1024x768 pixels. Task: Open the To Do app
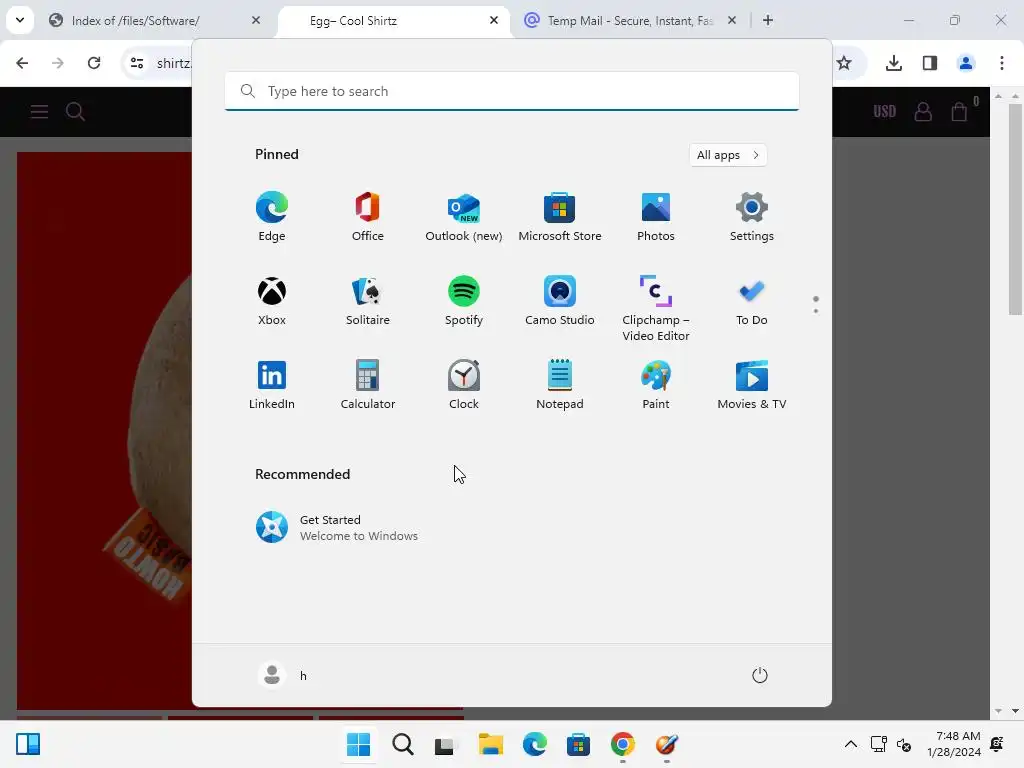pyautogui.click(x=752, y=301)
